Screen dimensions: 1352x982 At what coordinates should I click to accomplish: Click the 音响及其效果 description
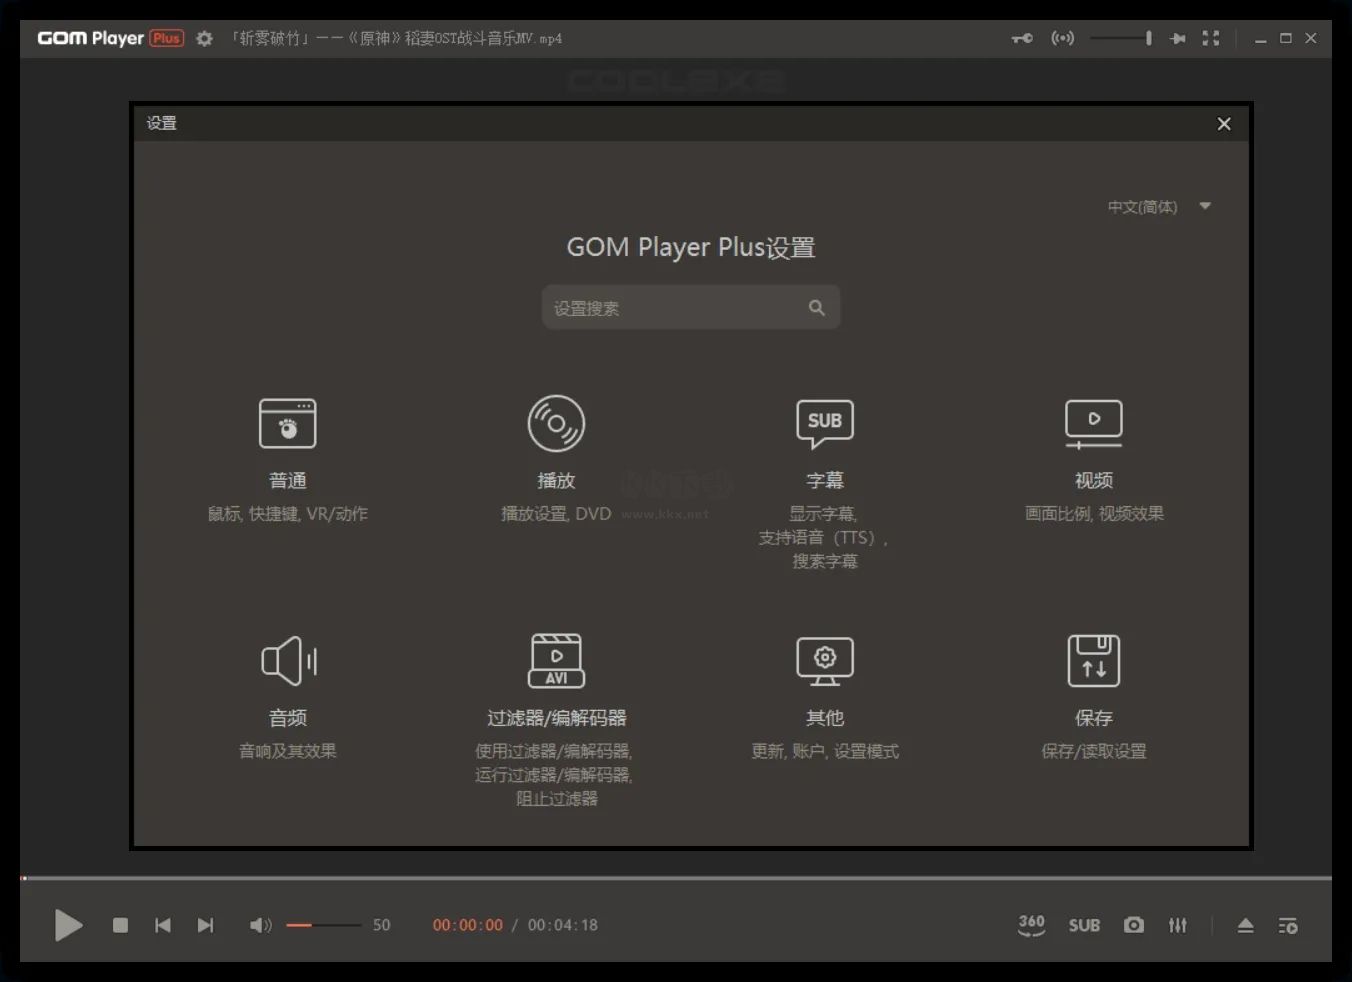pyautogui.click(x=288, y=751)
